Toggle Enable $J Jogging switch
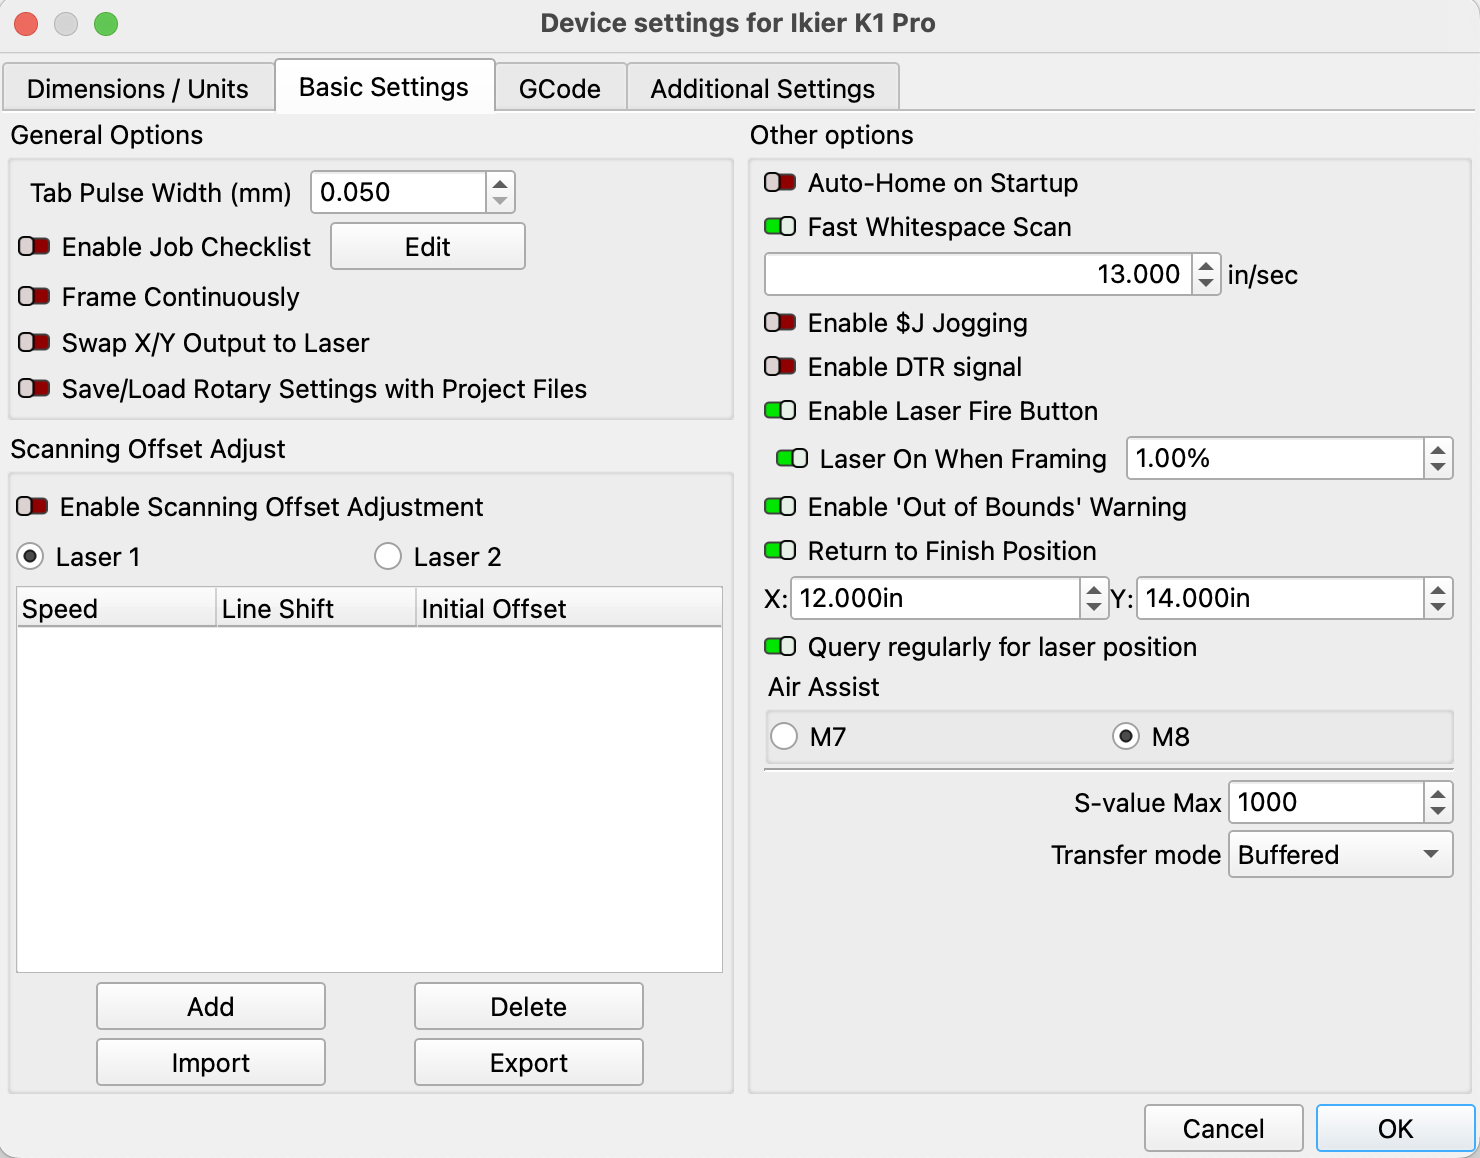Screen dimensions: 1480x1158 (780, 323)
